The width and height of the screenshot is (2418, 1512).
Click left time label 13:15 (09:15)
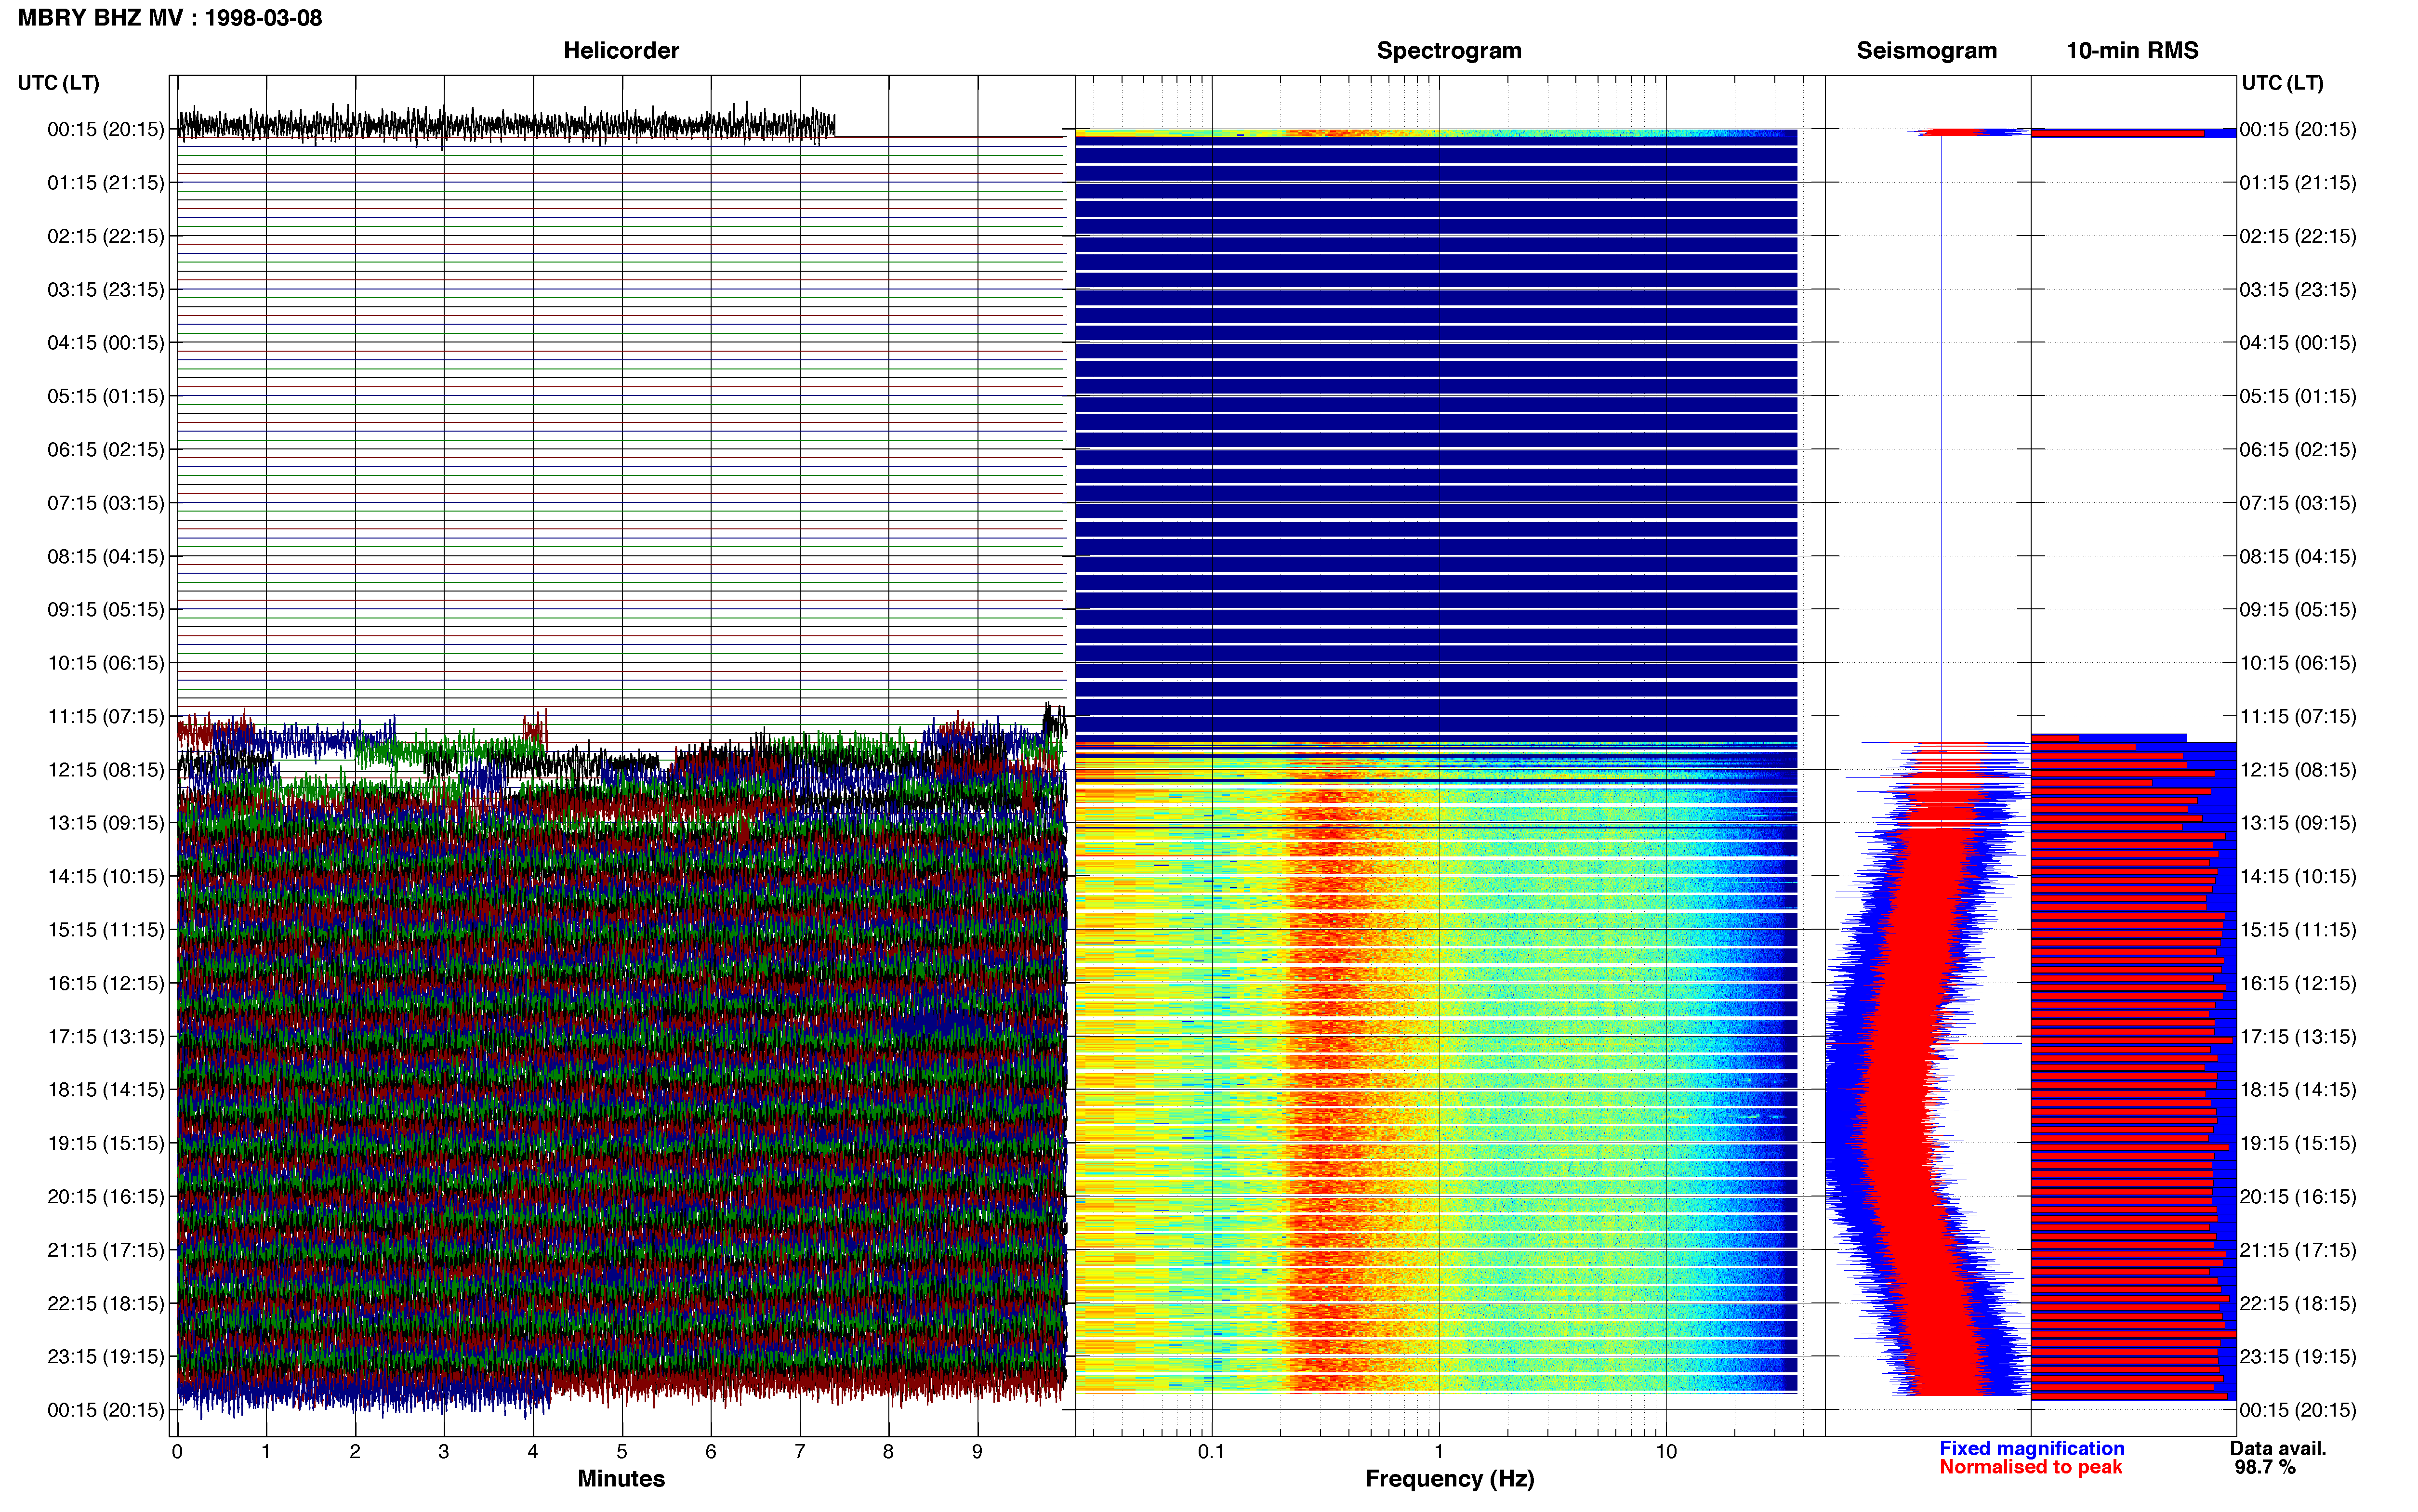pyautogui.click(x=106, y=823)
